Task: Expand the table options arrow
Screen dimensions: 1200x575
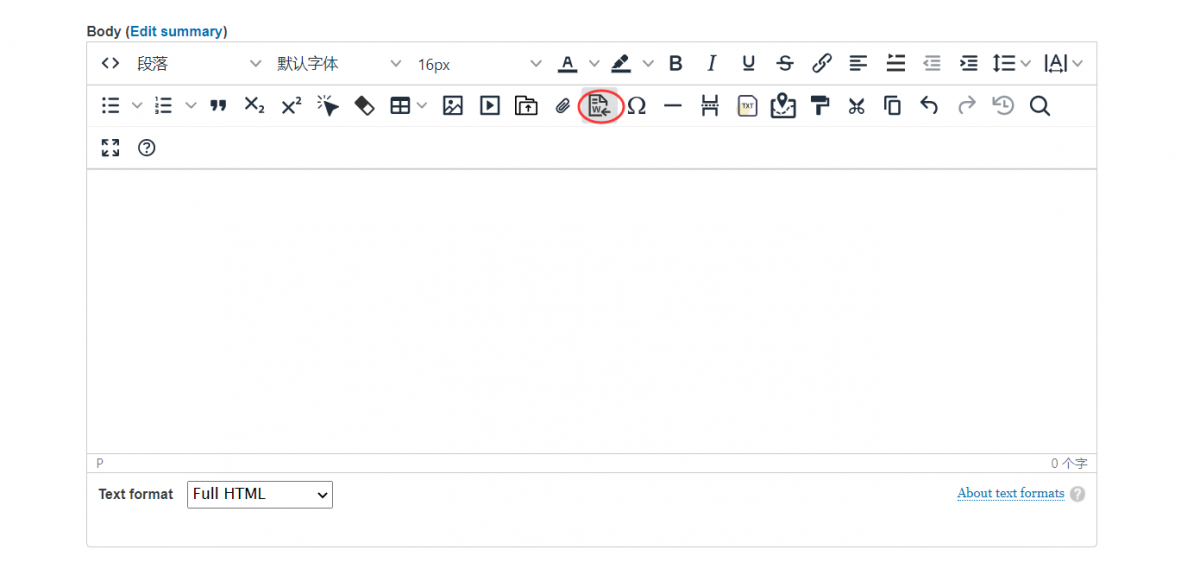Action: (x=423, y=106)
